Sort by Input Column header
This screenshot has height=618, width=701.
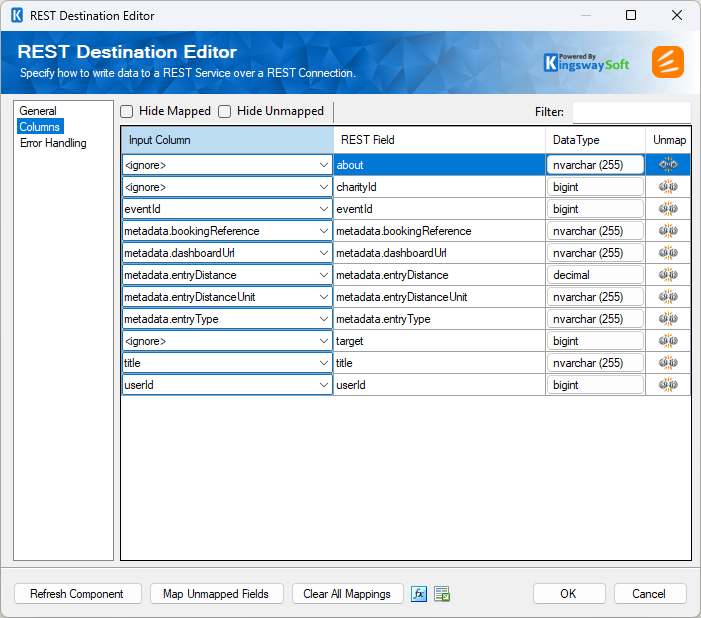(228, 140)
